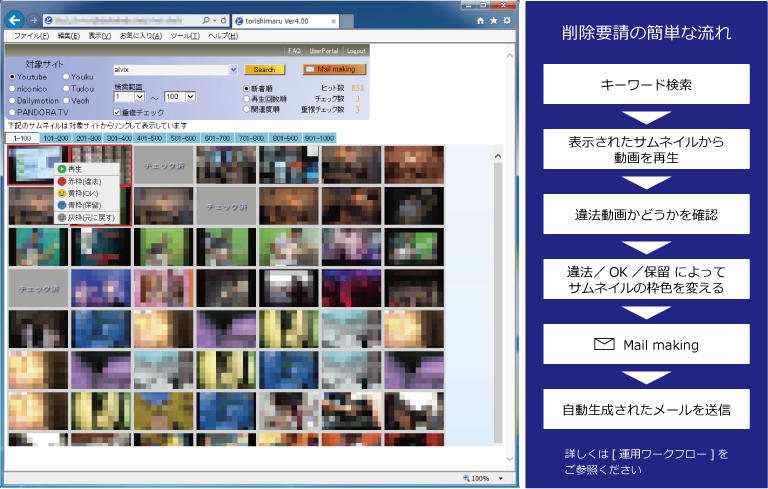
Task: Open the zoom level dropdown arrow
Action: coord(501,478)
